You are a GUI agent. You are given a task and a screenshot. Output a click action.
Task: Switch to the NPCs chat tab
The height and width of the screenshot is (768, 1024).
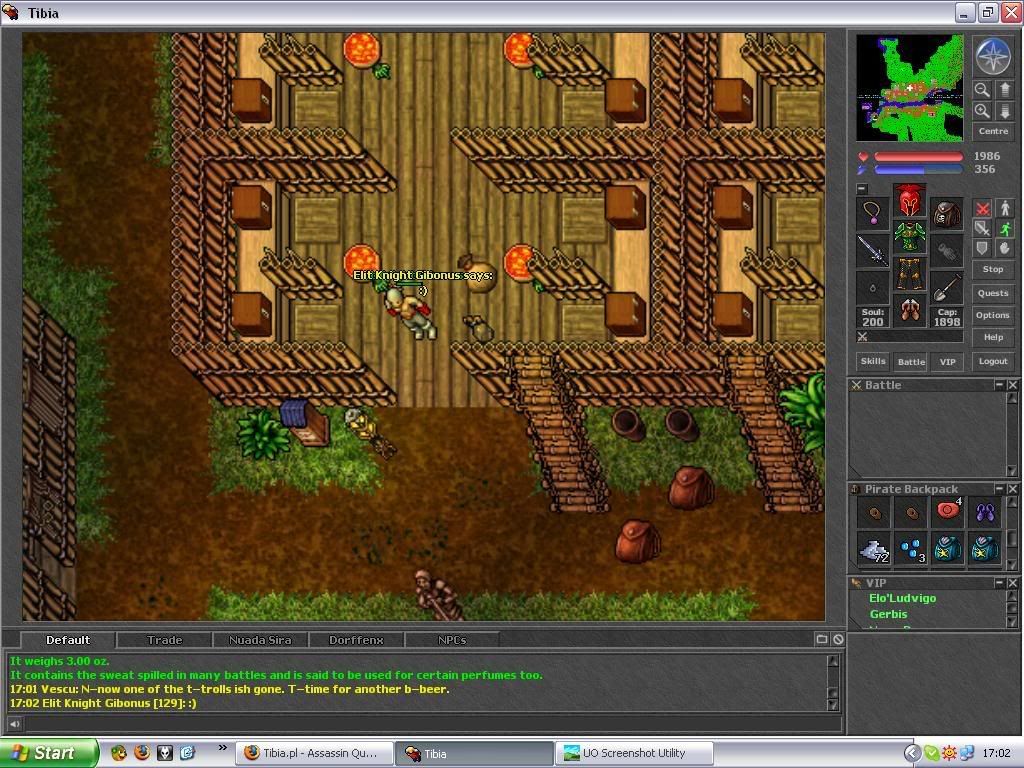click(452, 640)
